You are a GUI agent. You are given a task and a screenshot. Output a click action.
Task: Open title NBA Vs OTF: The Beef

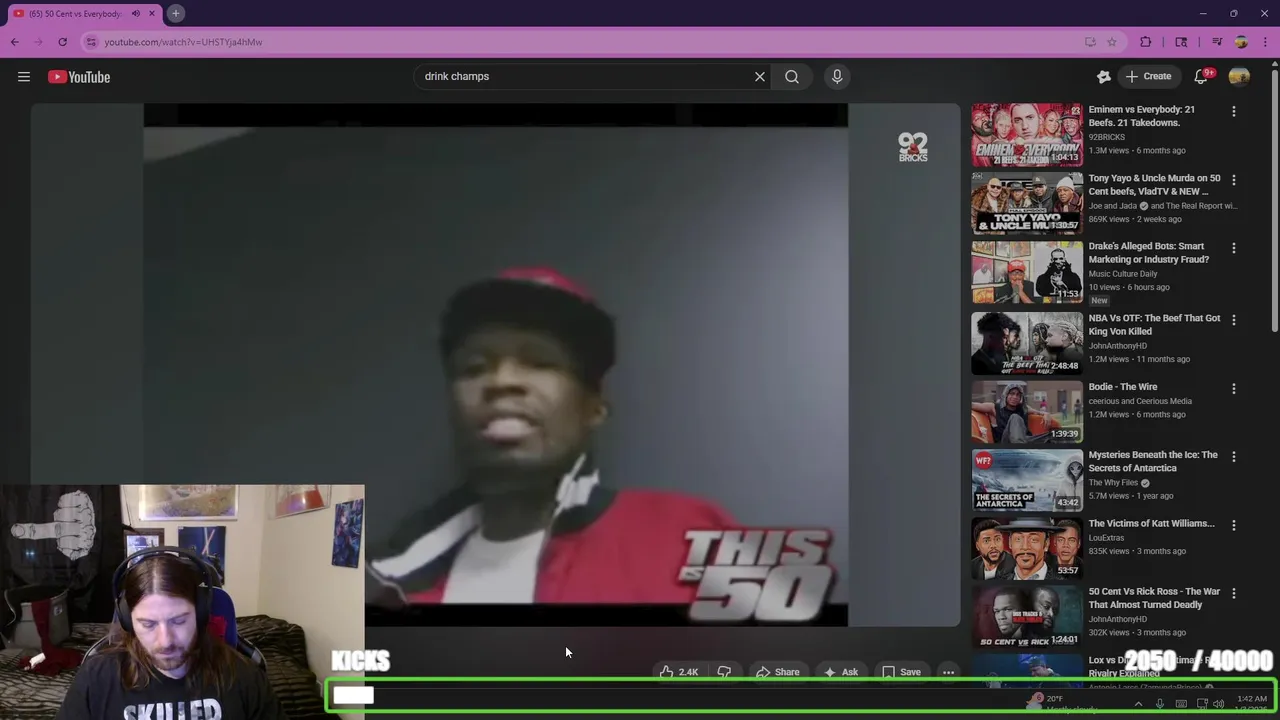[1154, 325]
